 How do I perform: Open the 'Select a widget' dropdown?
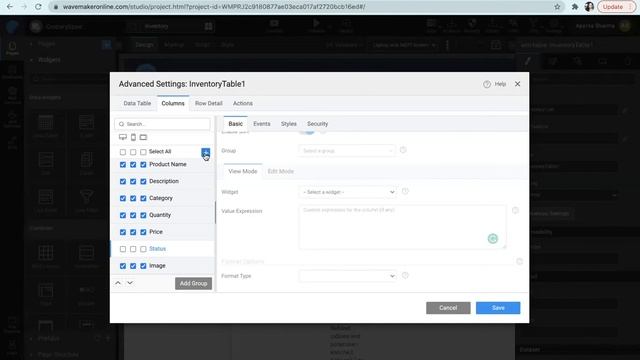(x=347, y=192)
